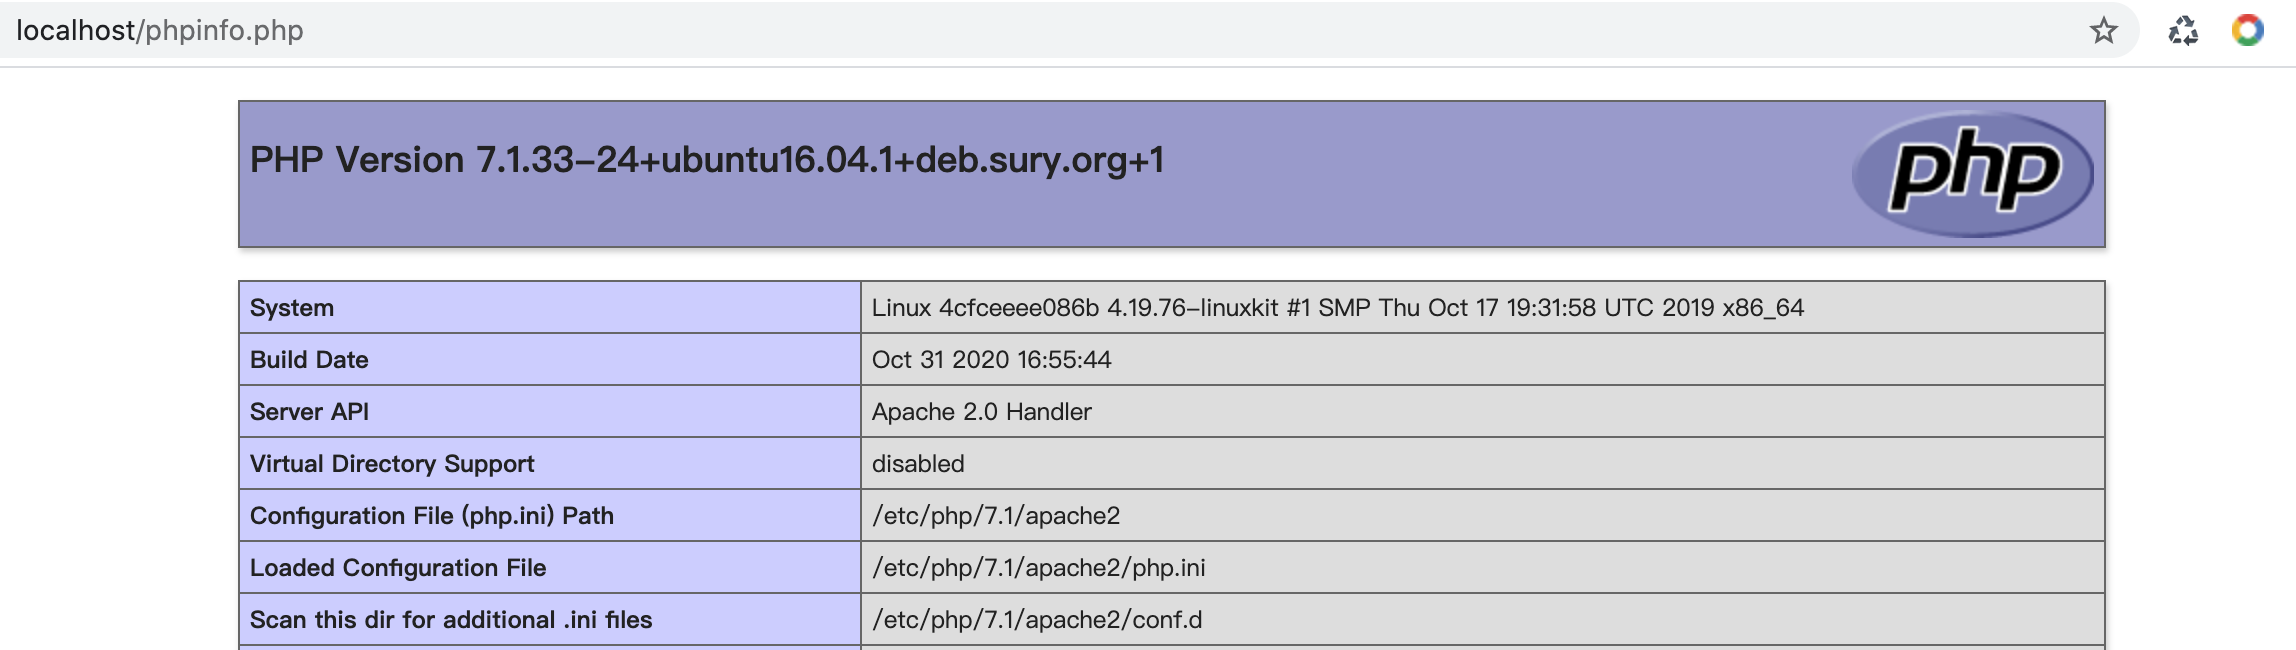Click the PHP logo image
Viewport: 2296px width, 650px height.
1973,173
